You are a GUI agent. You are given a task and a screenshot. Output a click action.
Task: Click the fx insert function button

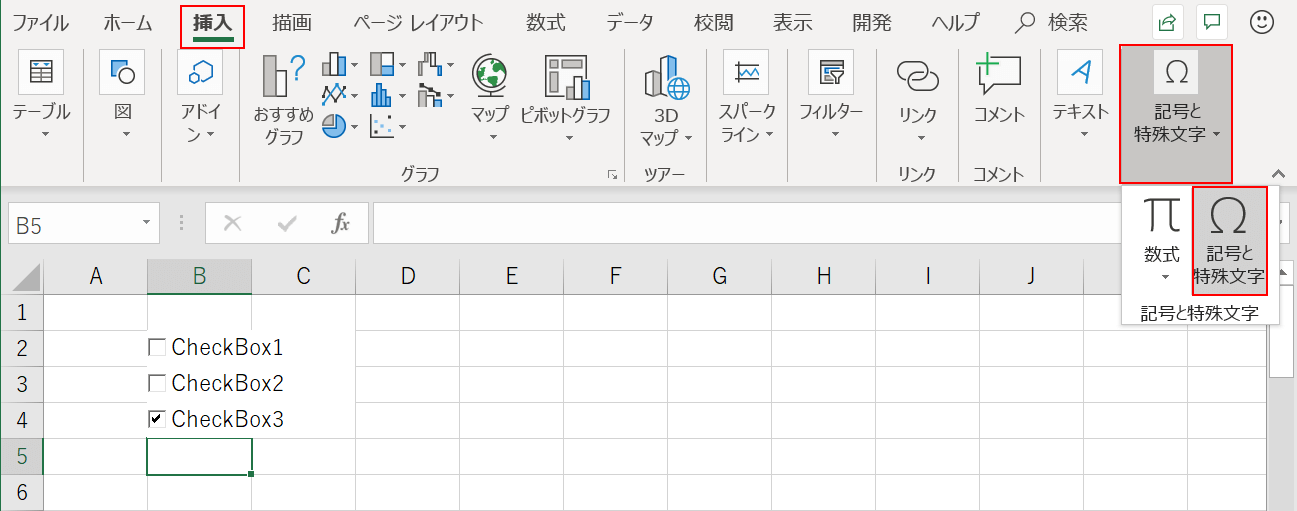[x=341, y=223]
